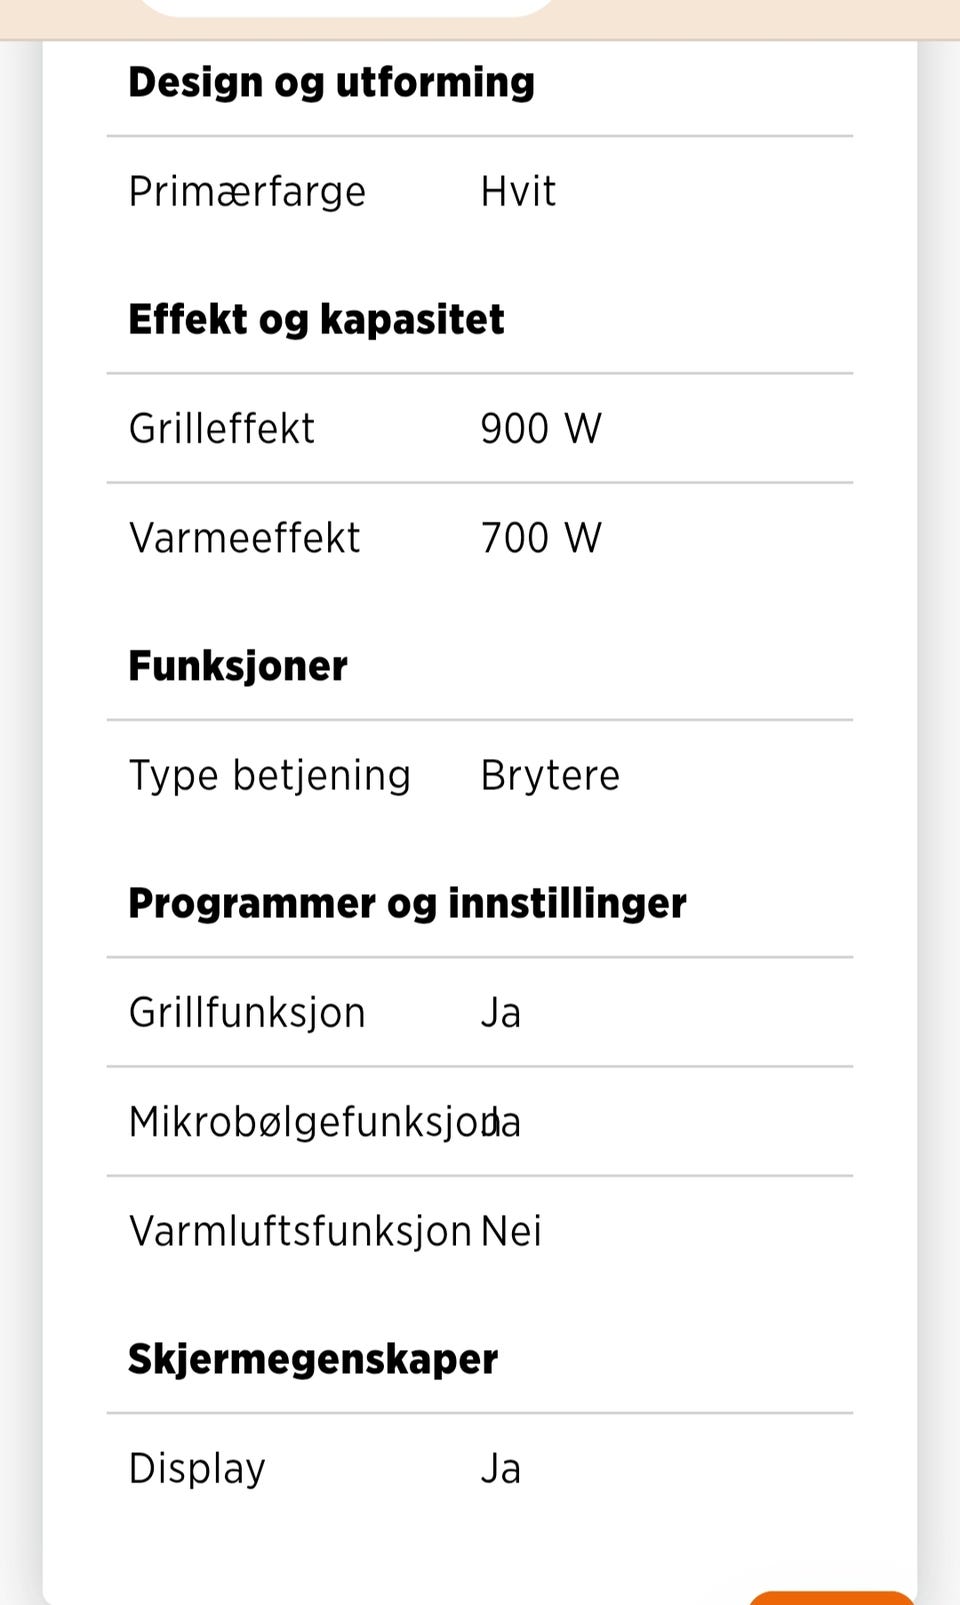
Task: Click the Display row label
Action: pos(197,1469)
